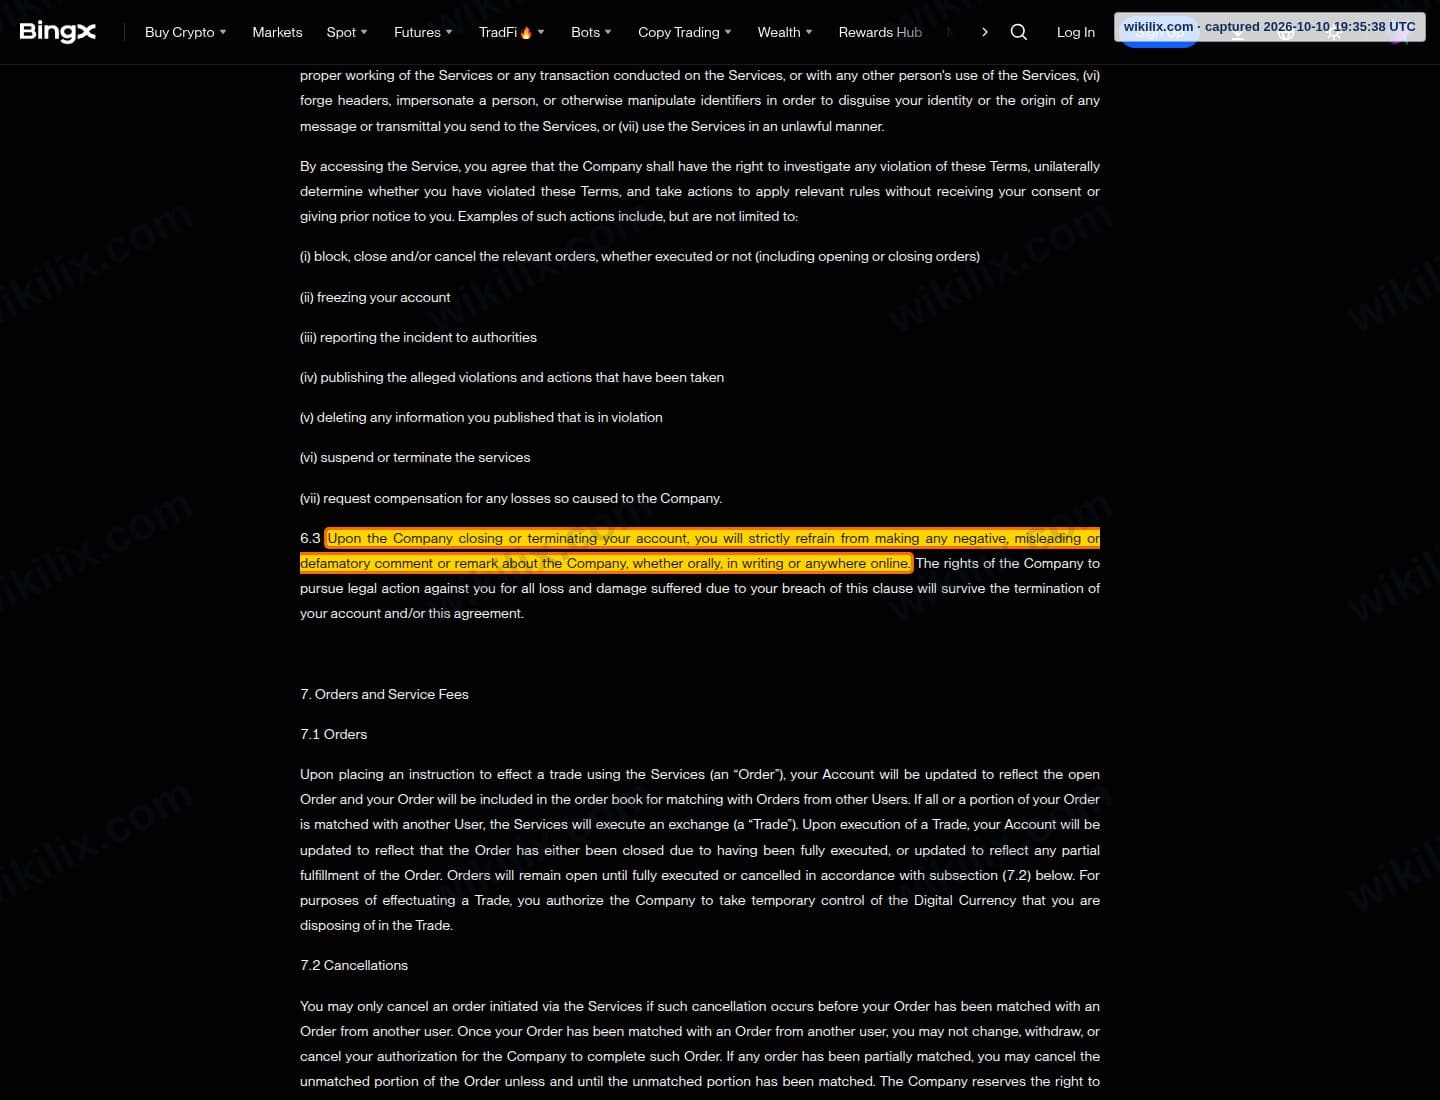Click the paragraph starting "Upon placing an instruction"

(700, 850)
